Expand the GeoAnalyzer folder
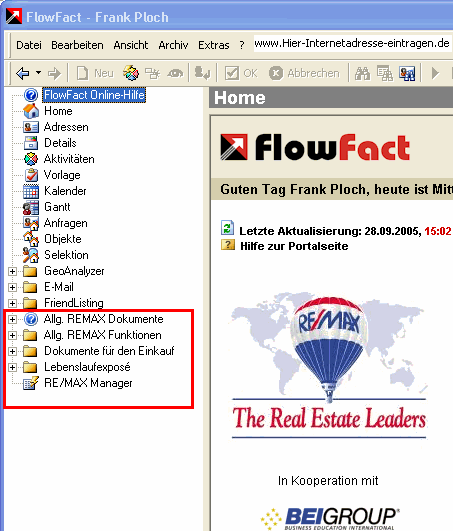453x531 pixels. pyautogui.click(x=12, y=271)
